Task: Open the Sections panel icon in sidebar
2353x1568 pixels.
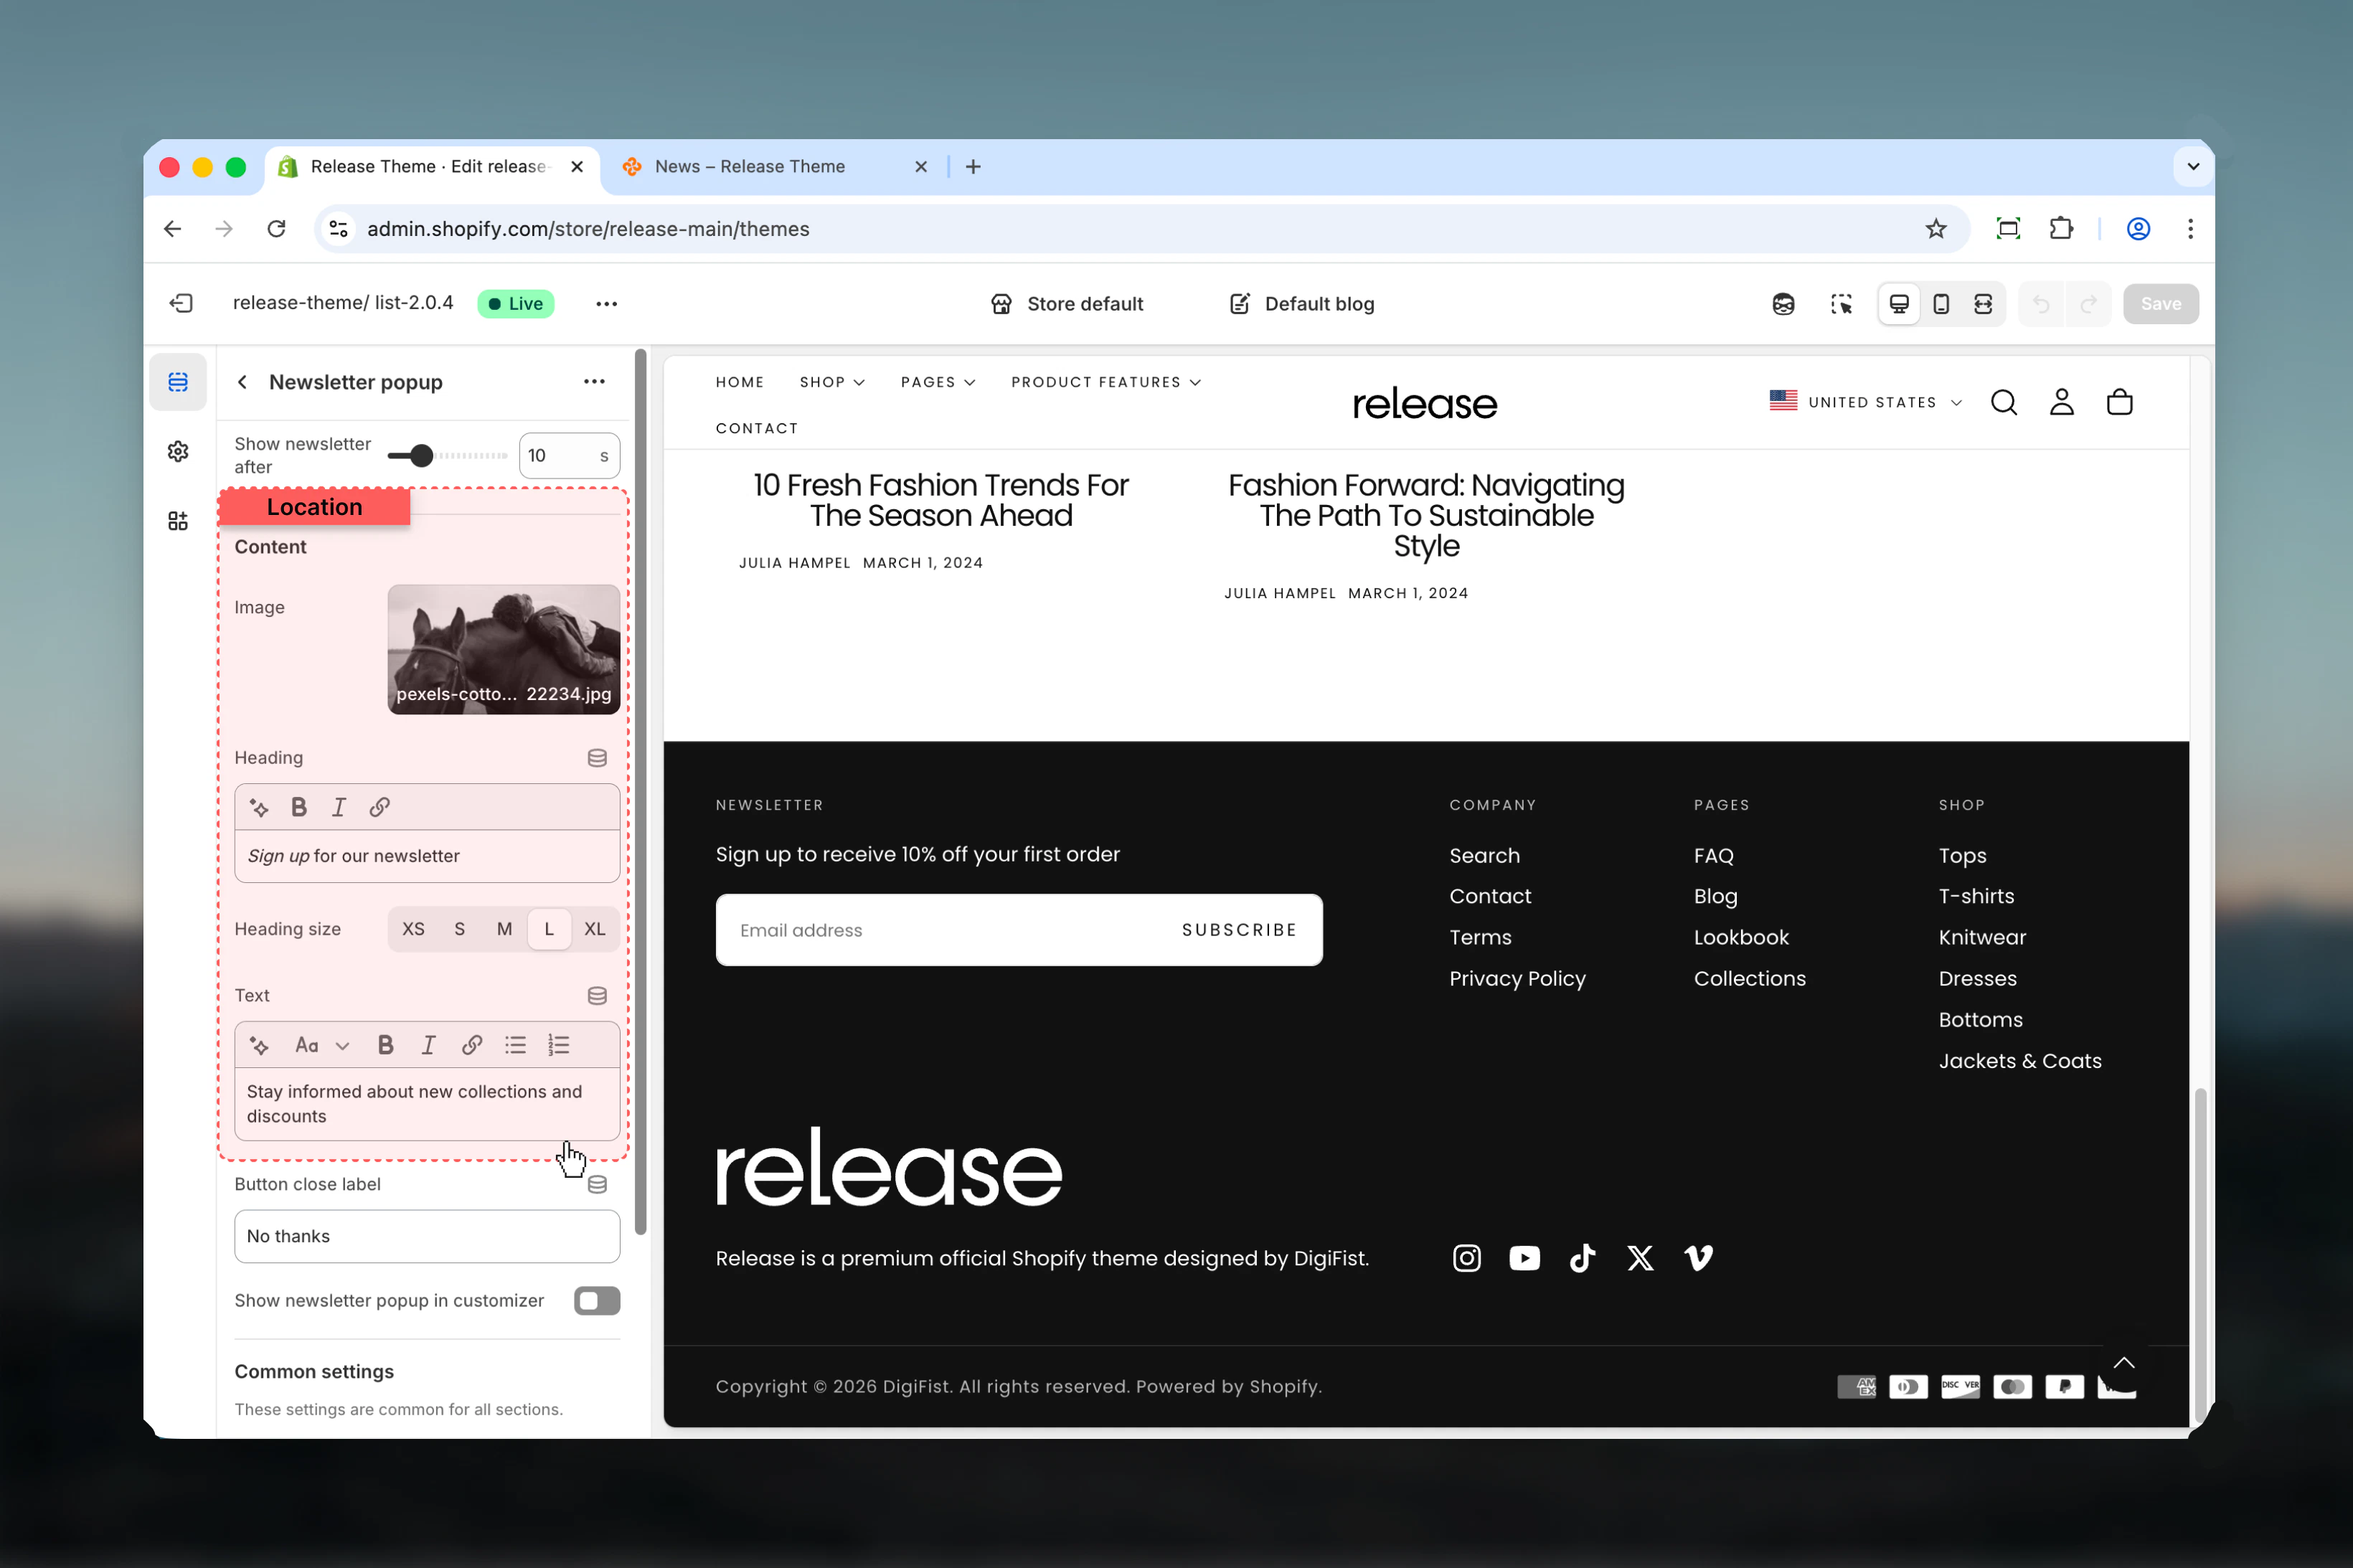Action: (178, 382)
